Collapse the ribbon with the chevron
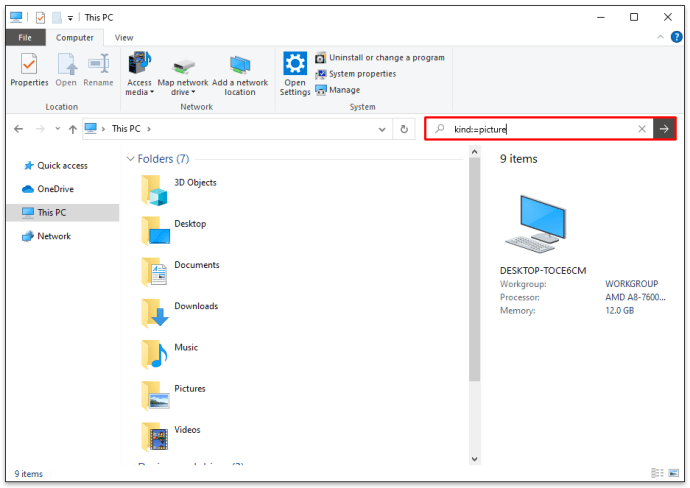 (660, 37)
